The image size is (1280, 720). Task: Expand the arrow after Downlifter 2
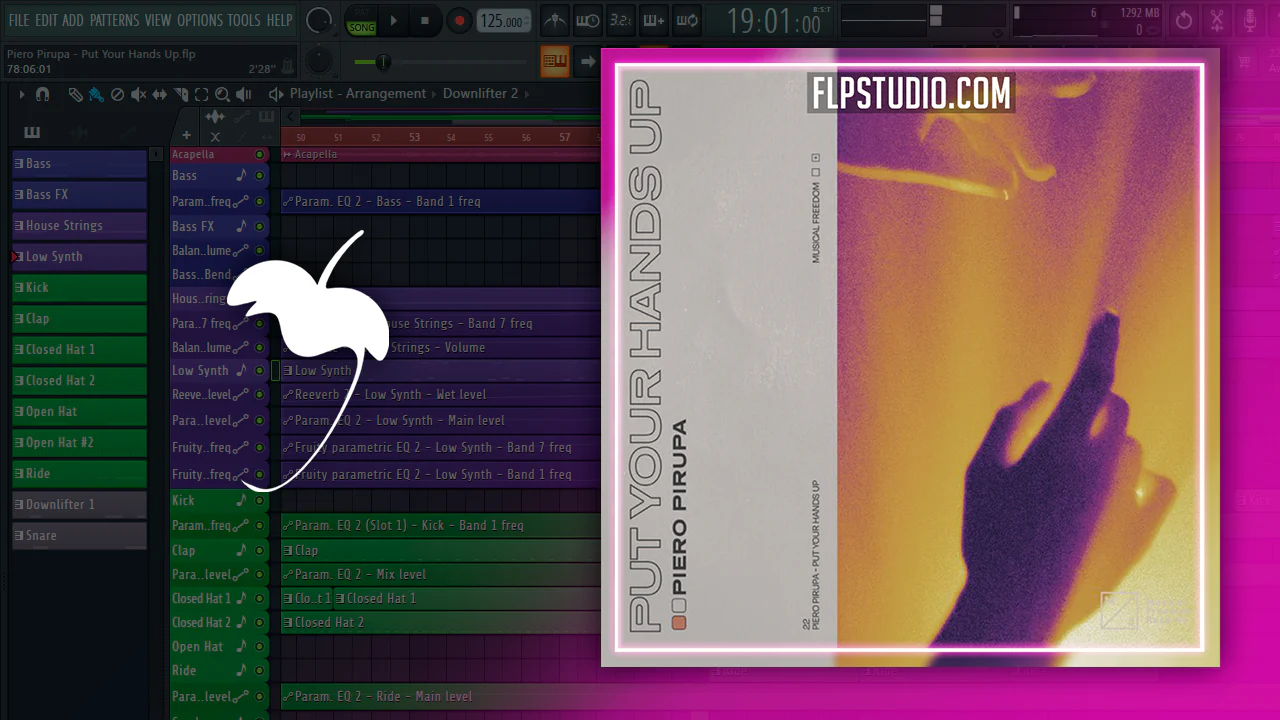pyautogui.click(x=528, y=94)
